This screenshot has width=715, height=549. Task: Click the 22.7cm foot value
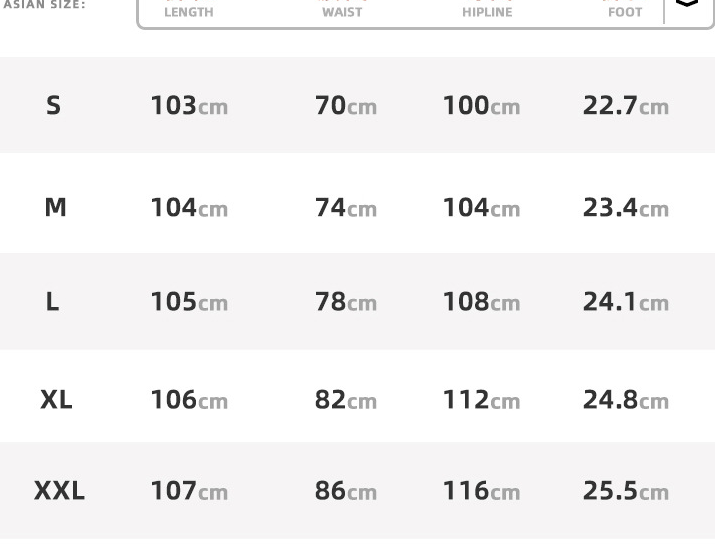point(625,105)
